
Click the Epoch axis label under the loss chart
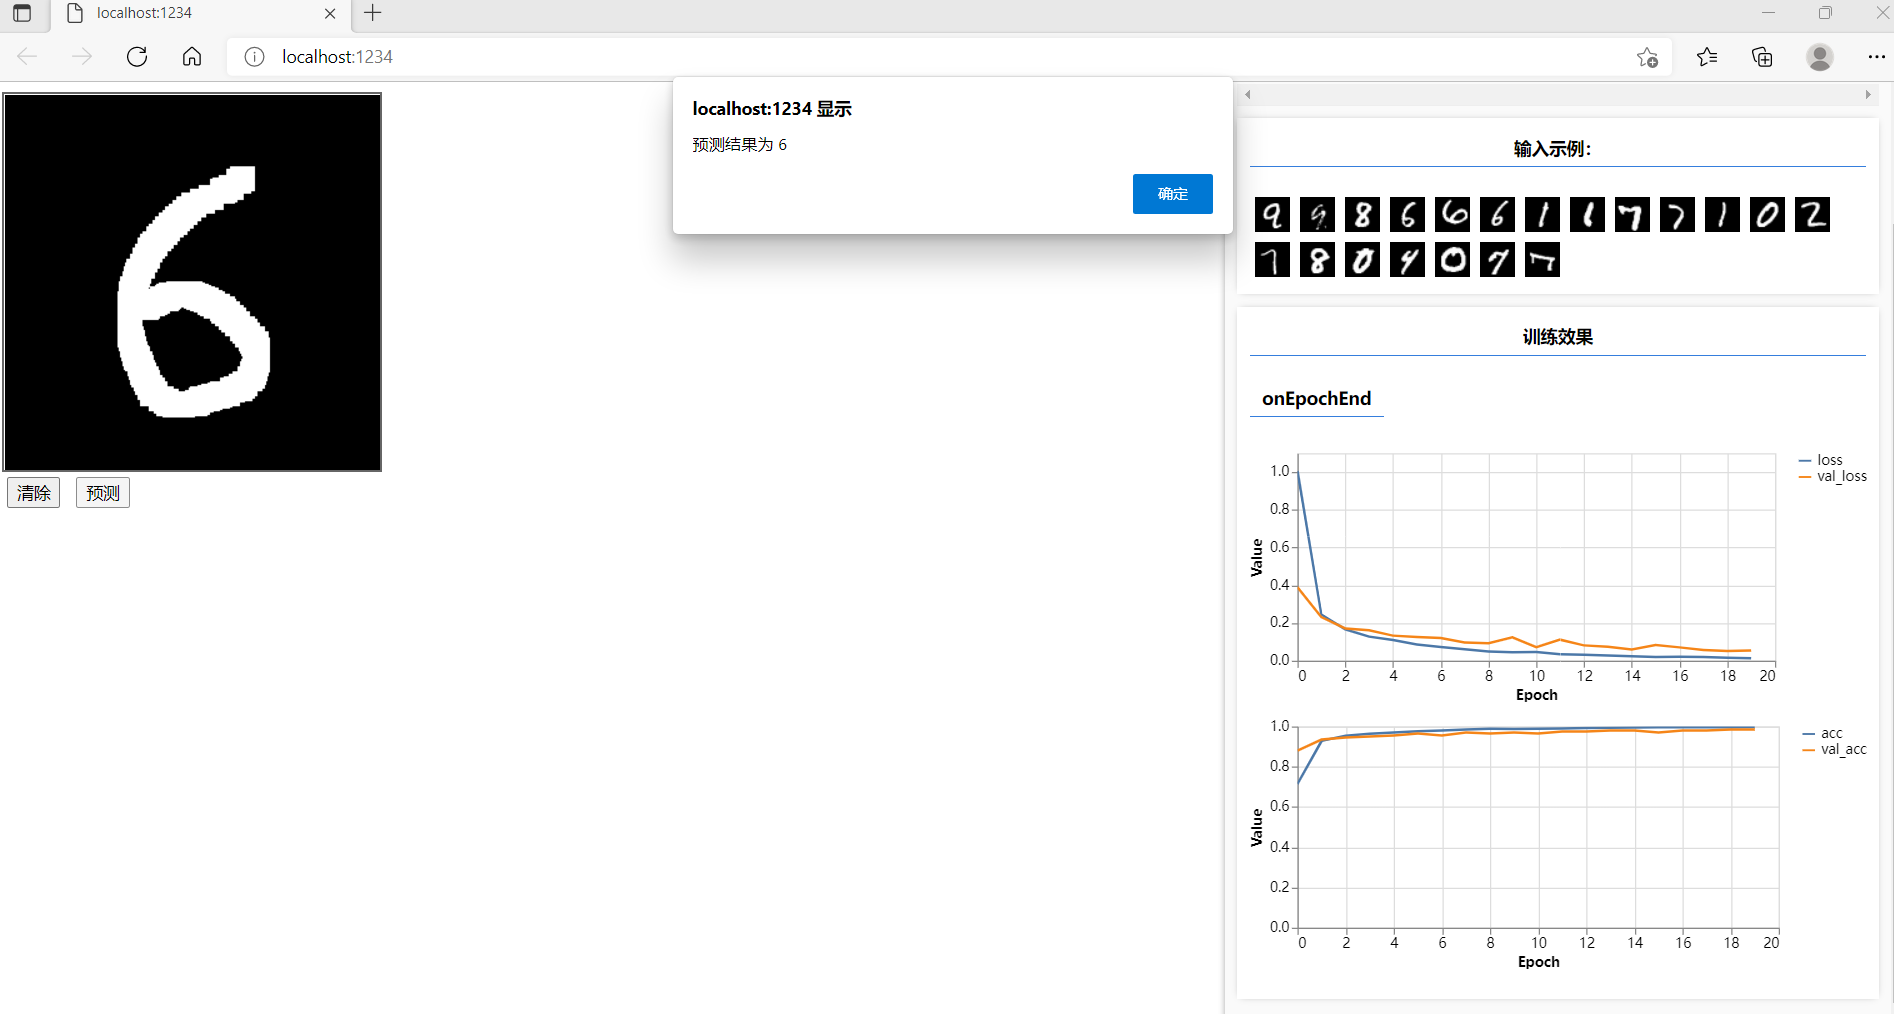point(1537,695)
